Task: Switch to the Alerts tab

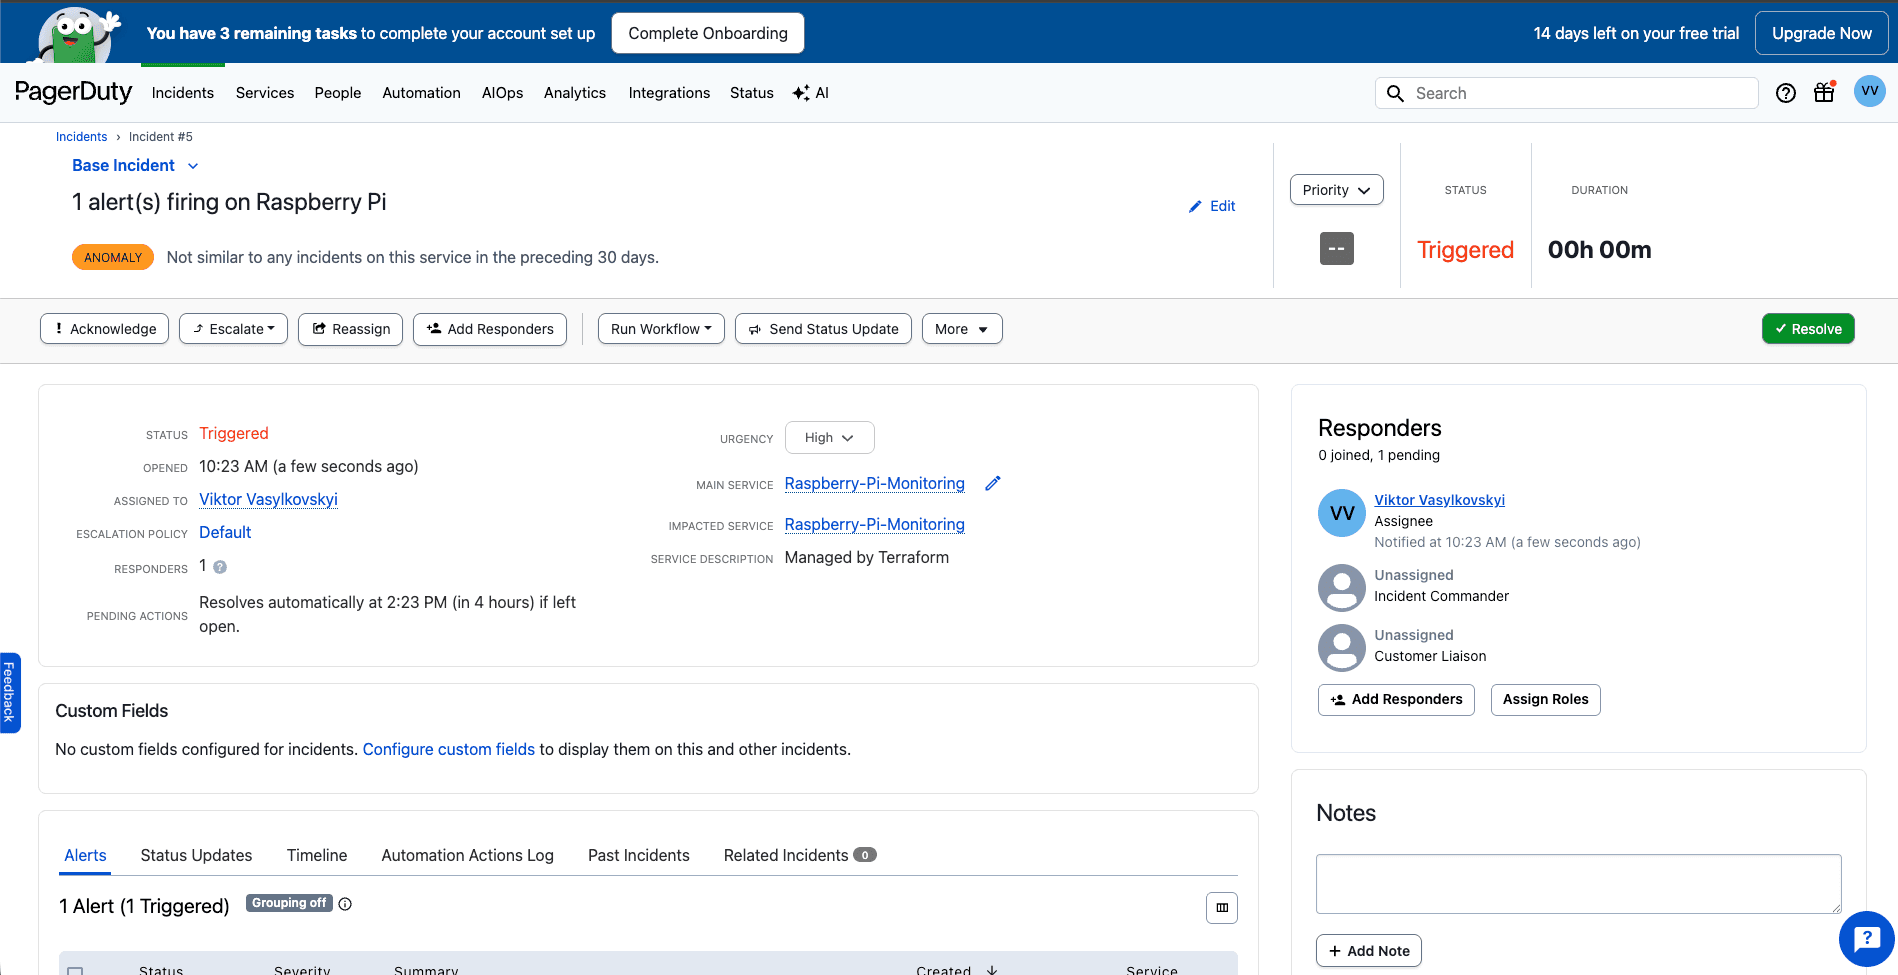Action: click(x=85, y=855)
